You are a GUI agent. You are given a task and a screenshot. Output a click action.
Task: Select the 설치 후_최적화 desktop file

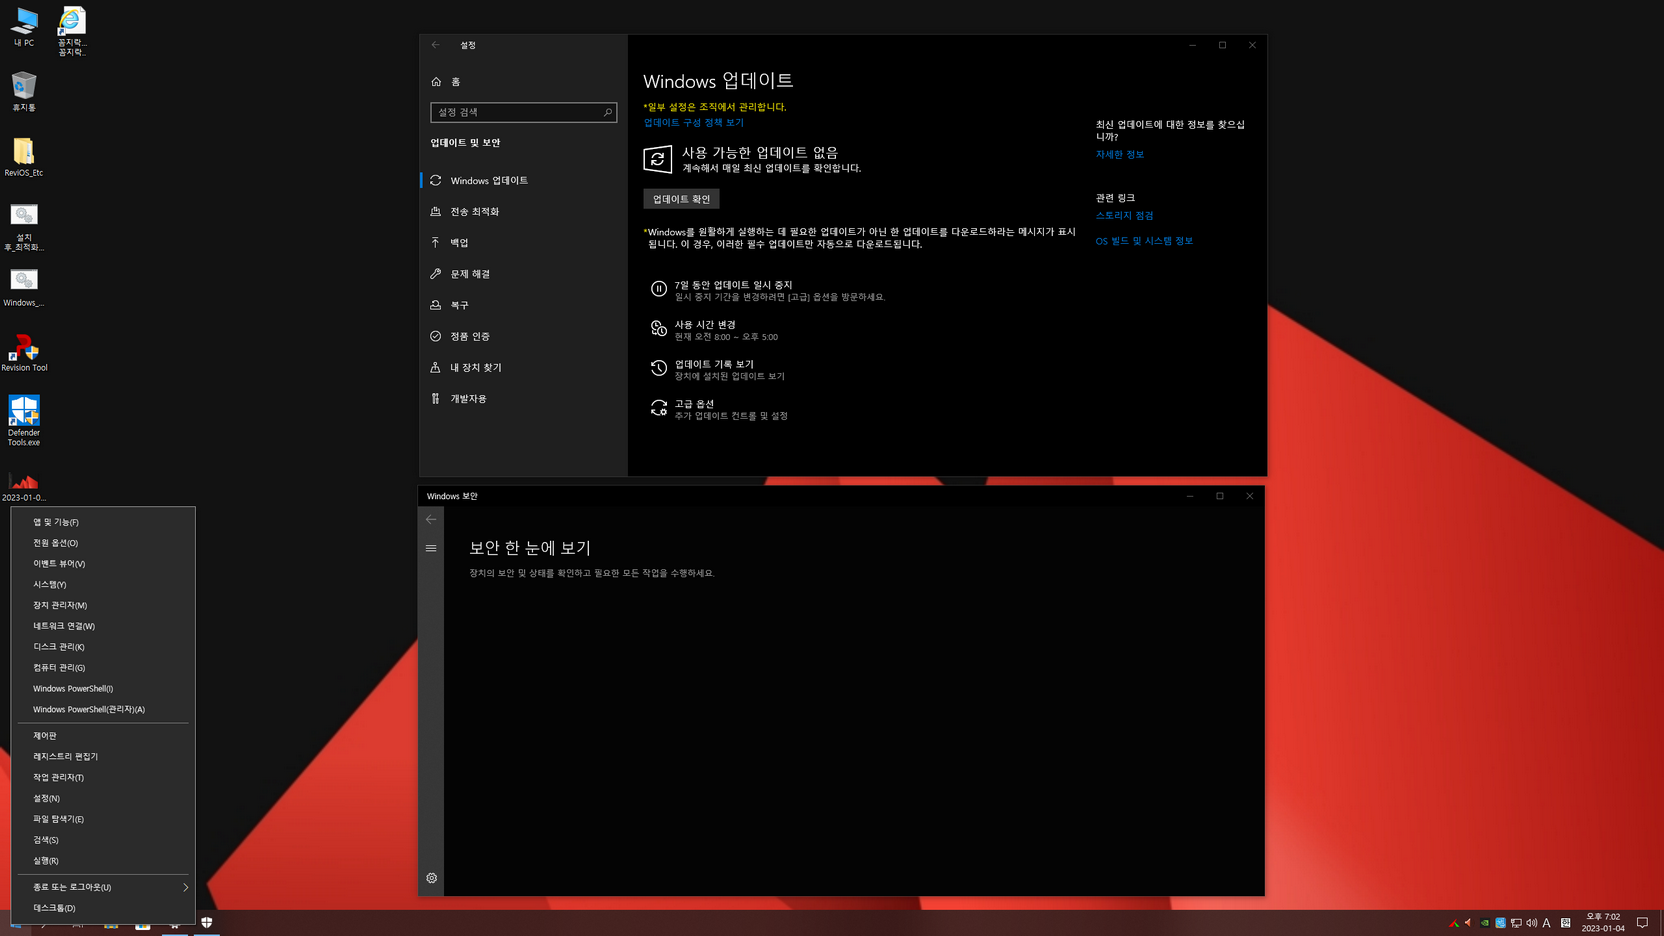click(23, 227)
